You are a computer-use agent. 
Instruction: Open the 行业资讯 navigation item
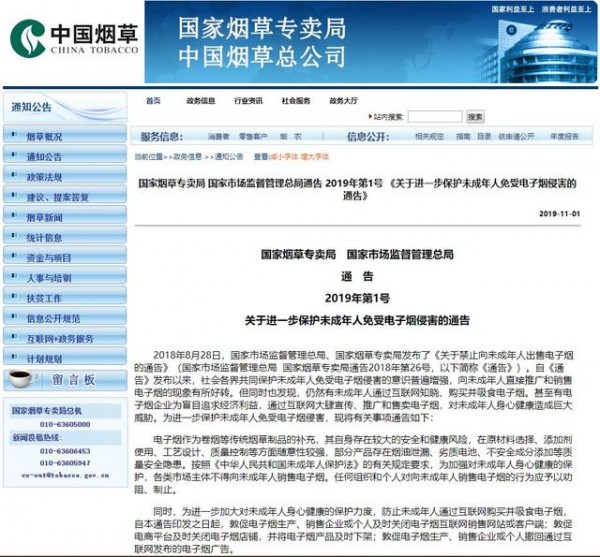248,101
